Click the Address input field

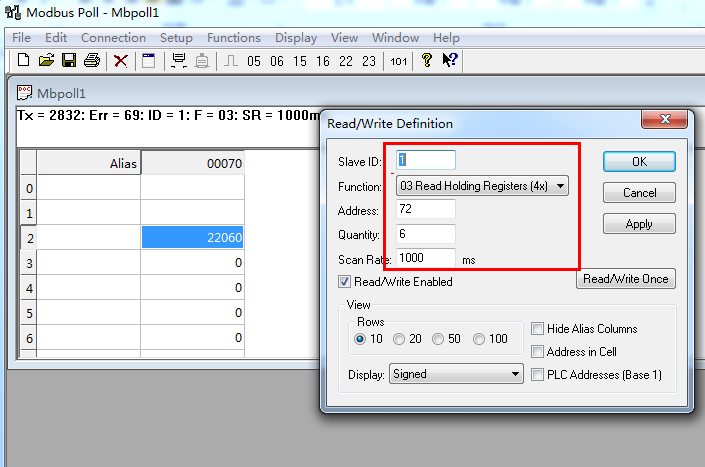pos(426,209)
